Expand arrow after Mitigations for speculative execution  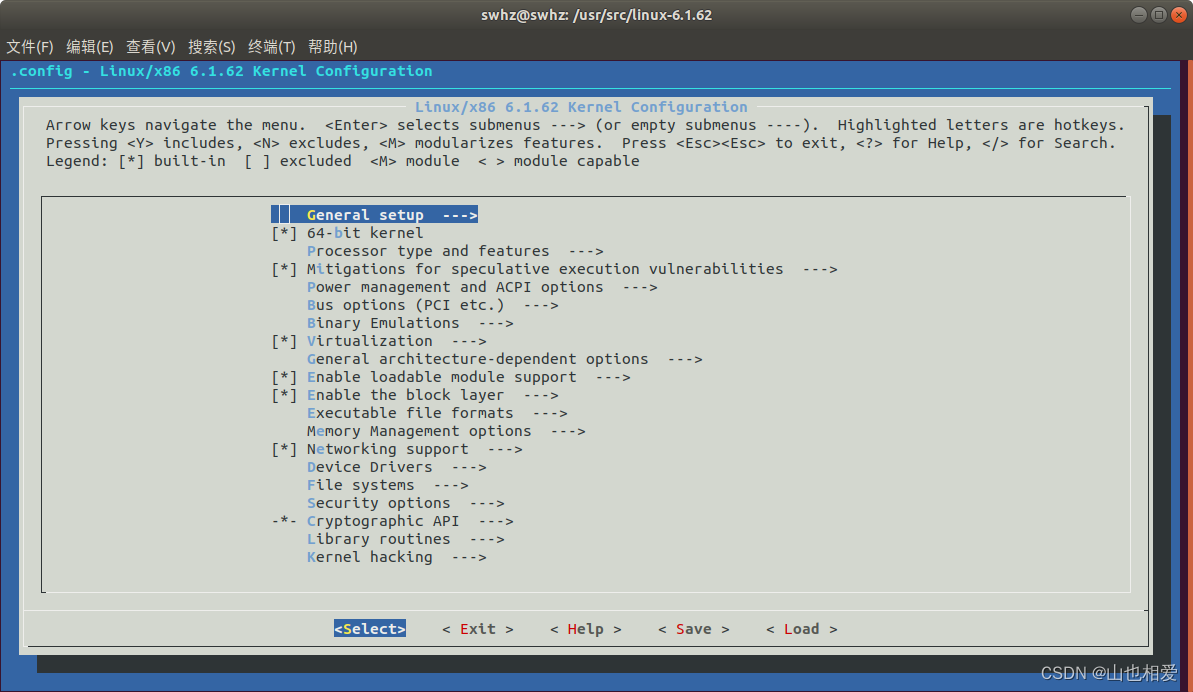tap(819, 269)
